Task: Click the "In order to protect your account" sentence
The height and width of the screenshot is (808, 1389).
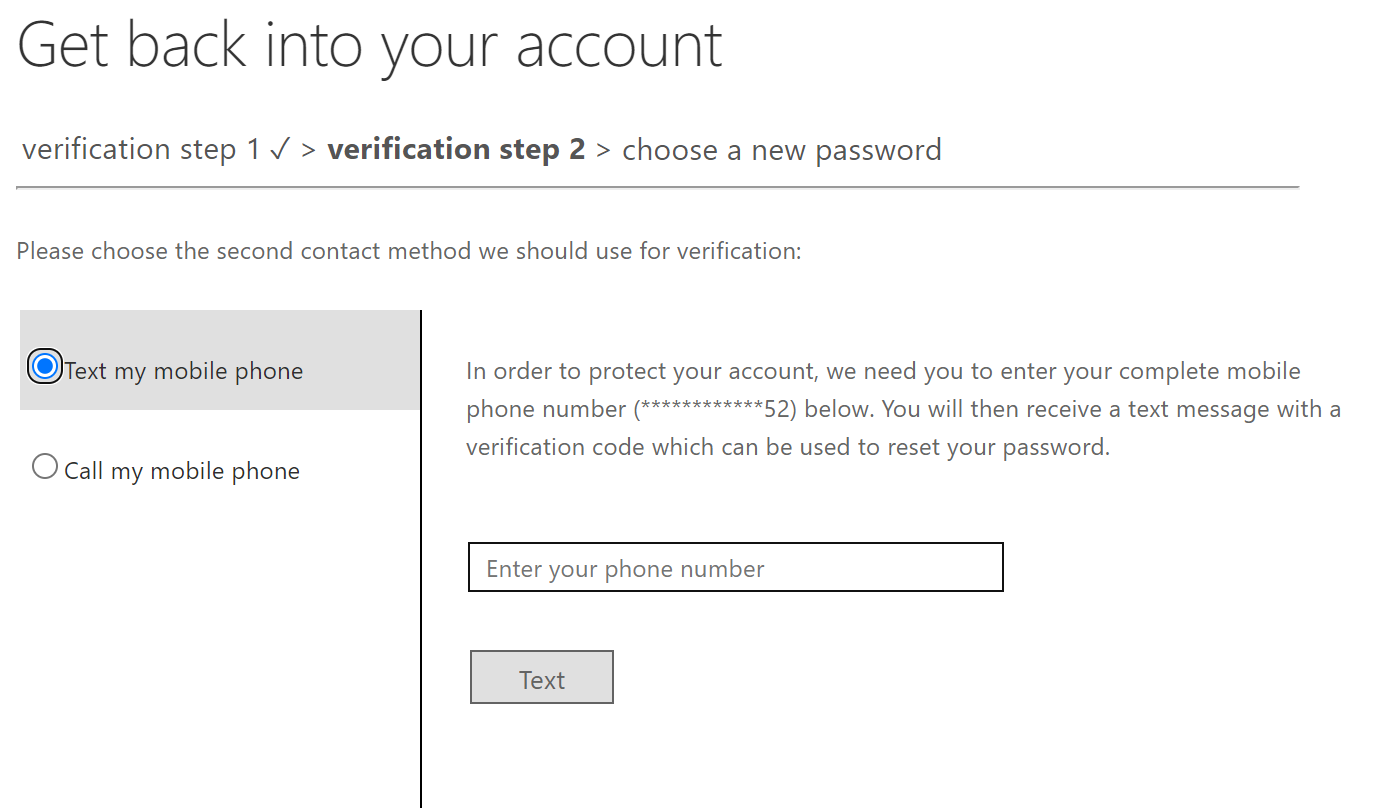Action: click(640, 372)
